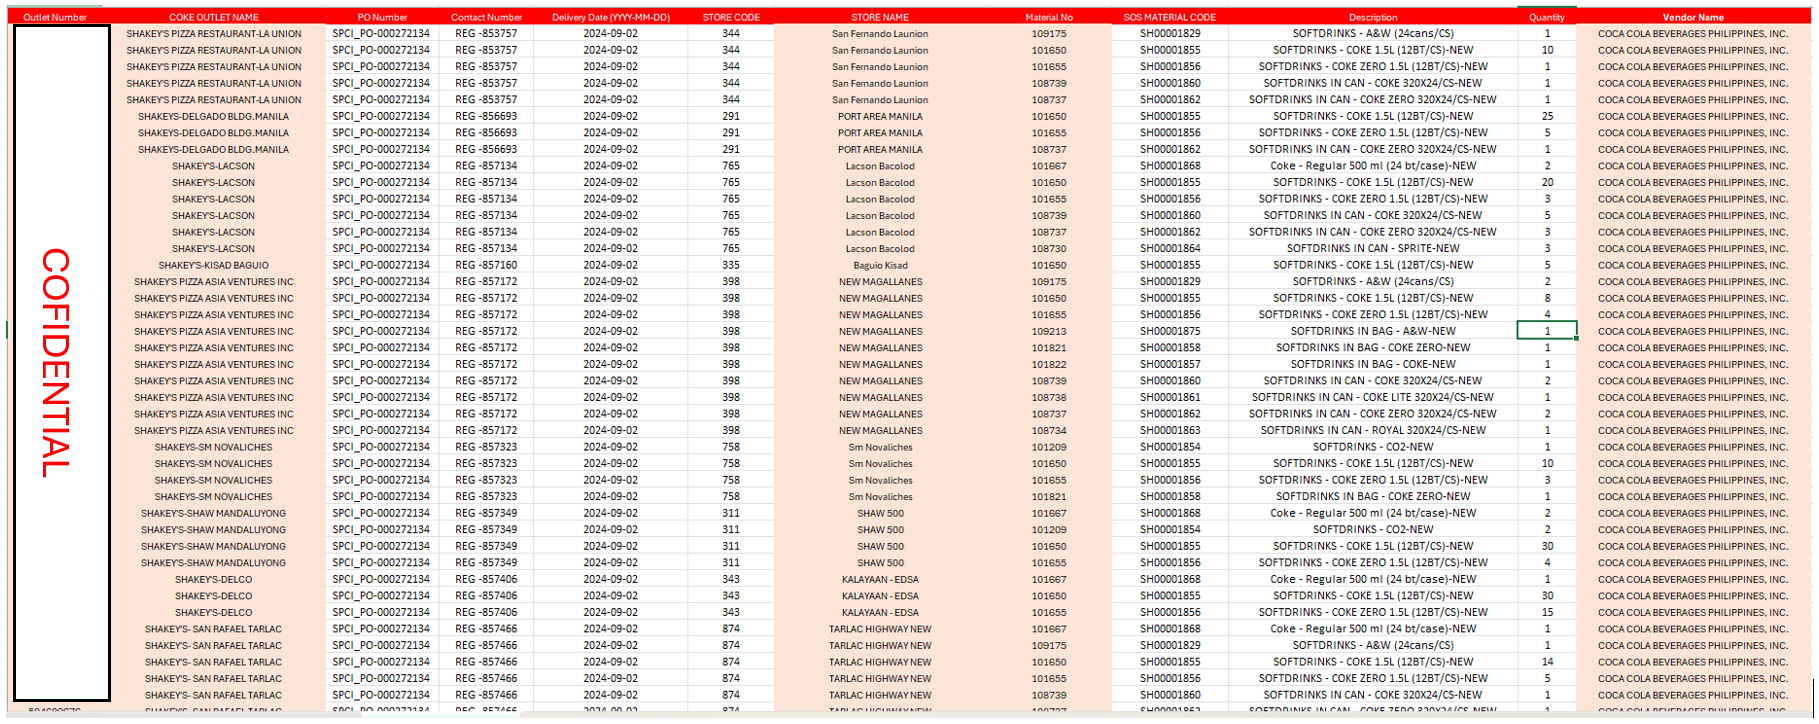This screenshot has width=1819, height=724.
Task: Select quantity 14 in TARLAC HIGHWAY NEW row
Action: tap(1547, 662)
